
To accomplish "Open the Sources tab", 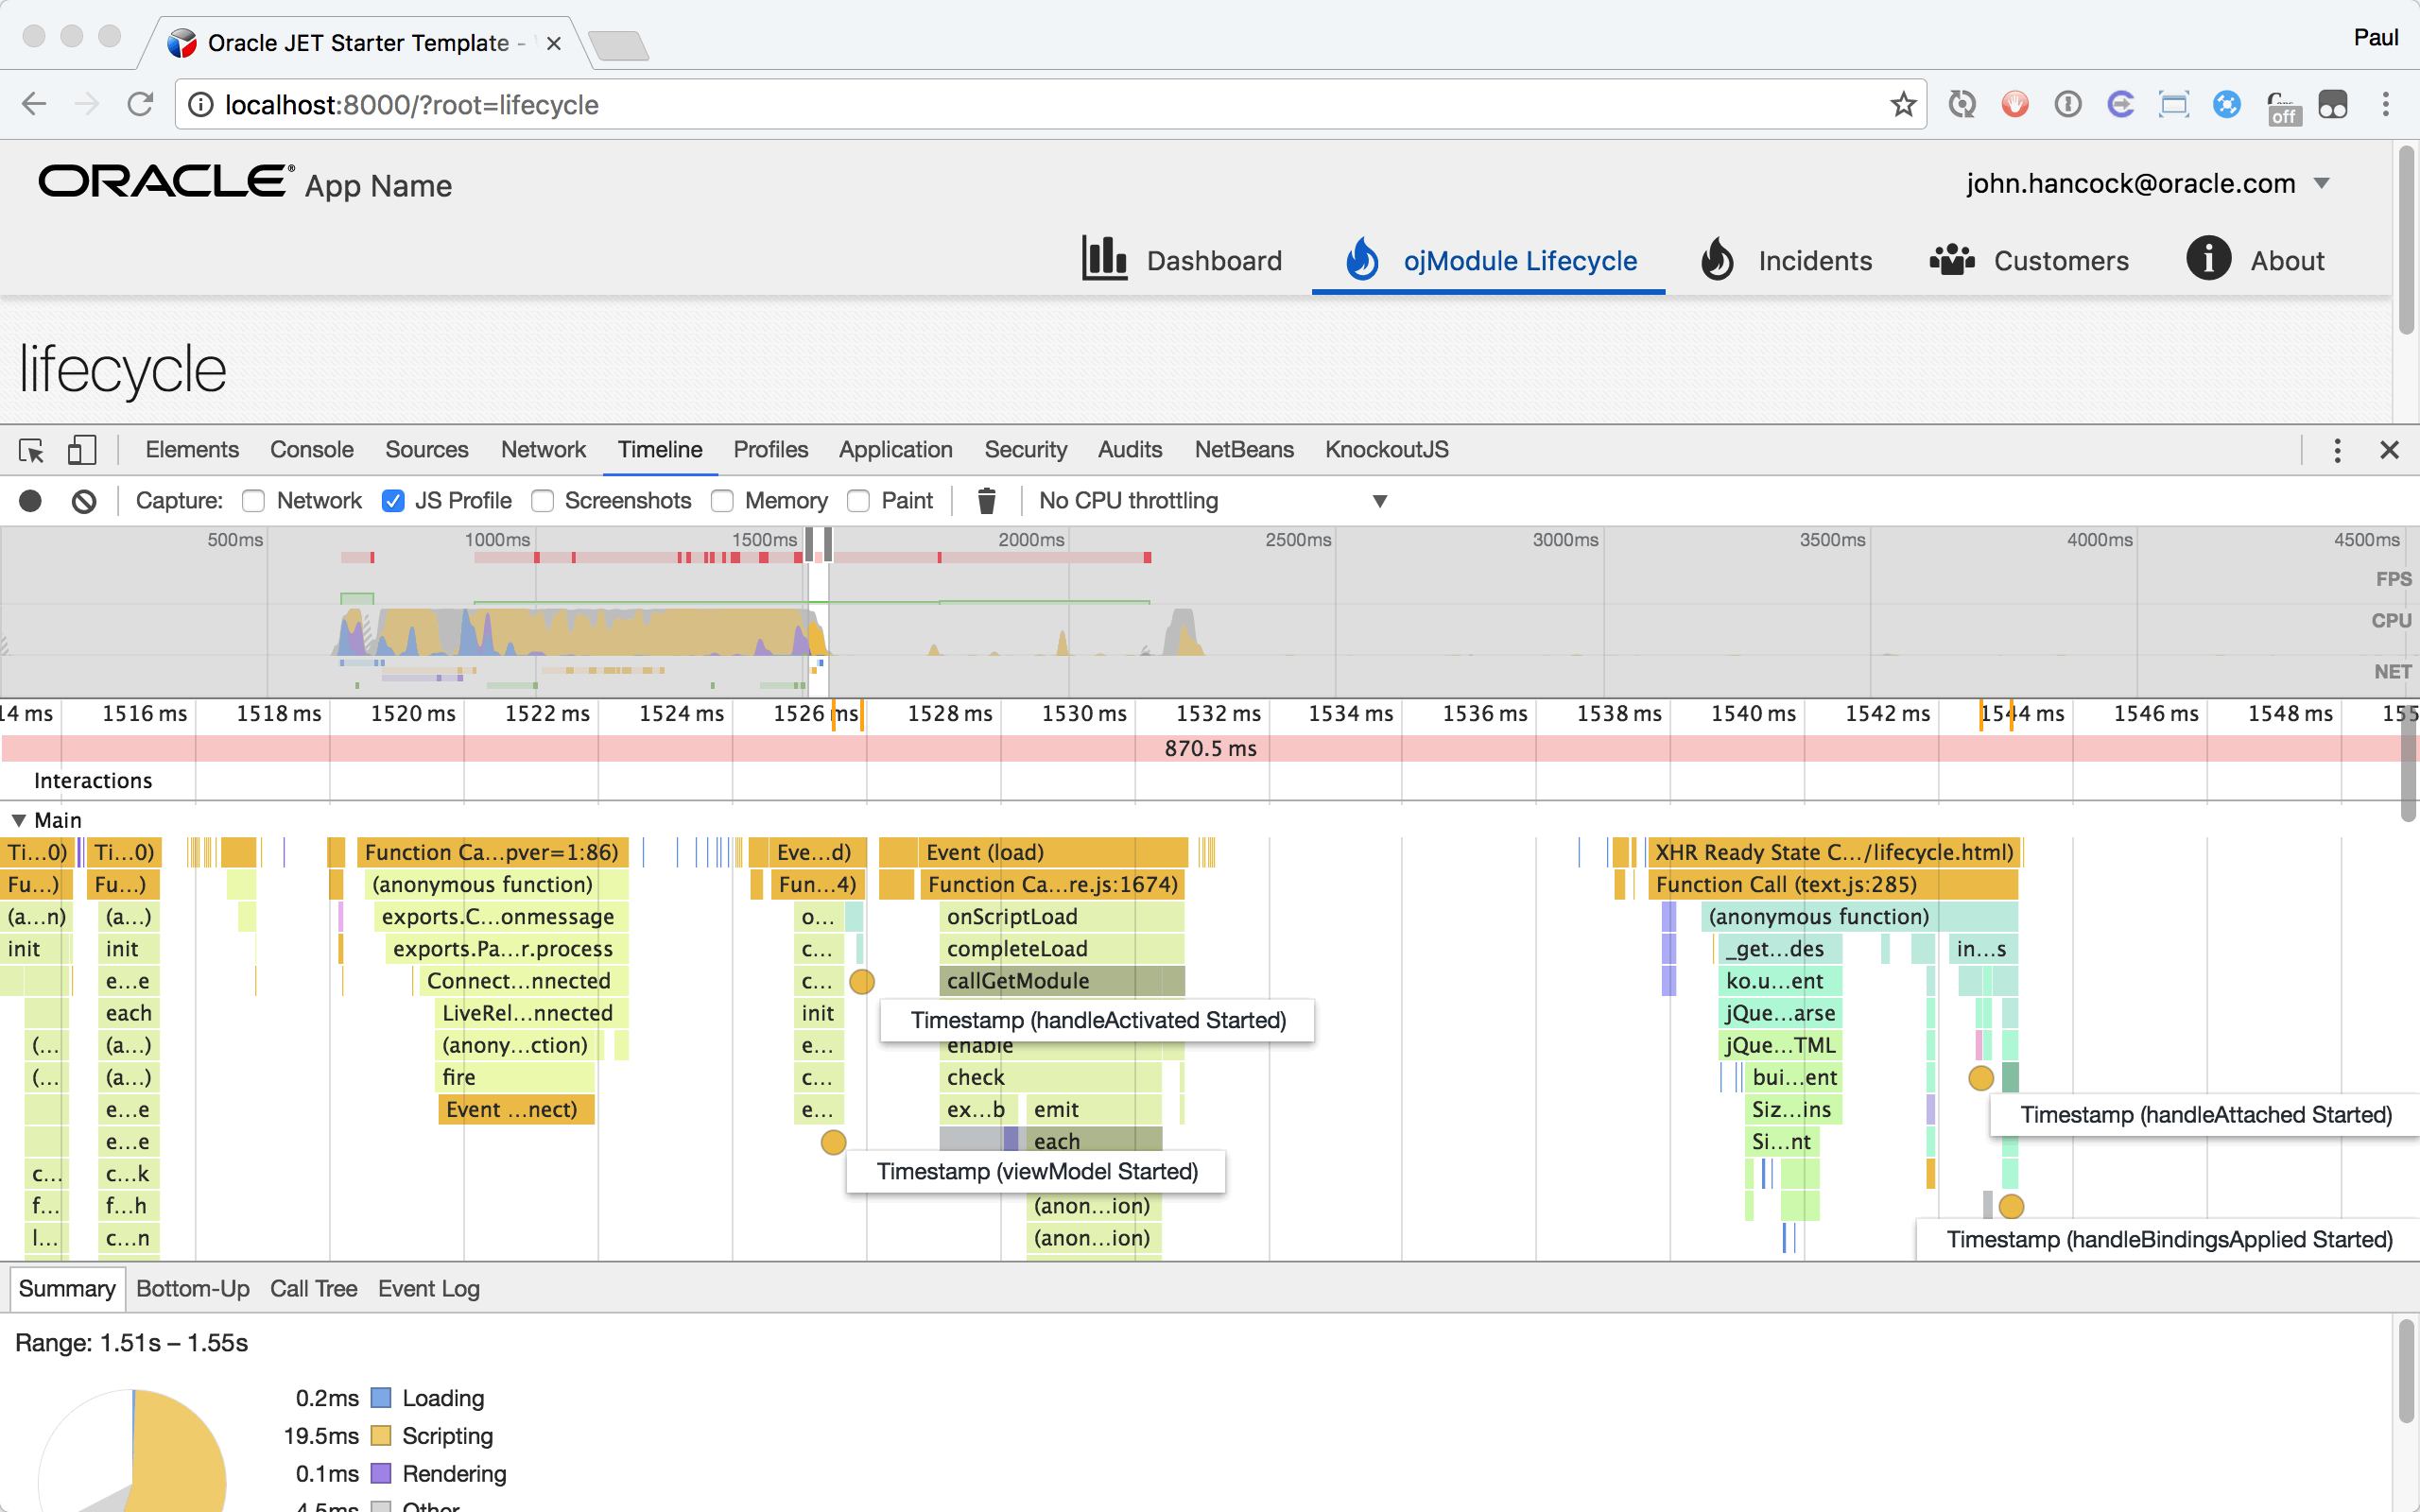I will pyautogui.click(x=427, y=450).
